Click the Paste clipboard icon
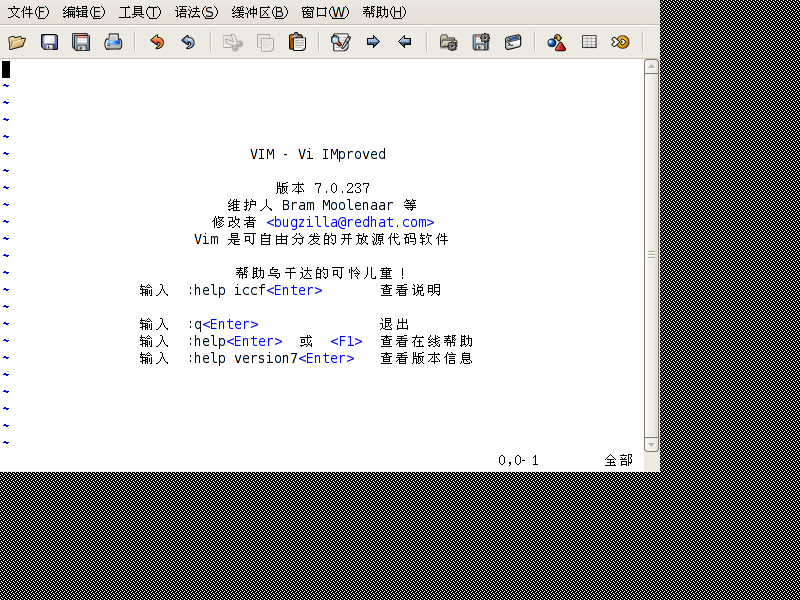The width and height of the screenshot is (800, 600). (x=297, y=42)
